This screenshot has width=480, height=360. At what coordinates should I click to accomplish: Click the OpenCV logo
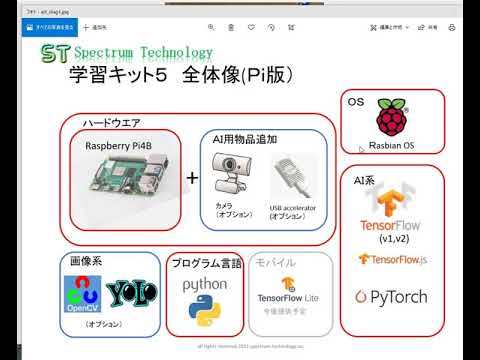click(82, 294)
